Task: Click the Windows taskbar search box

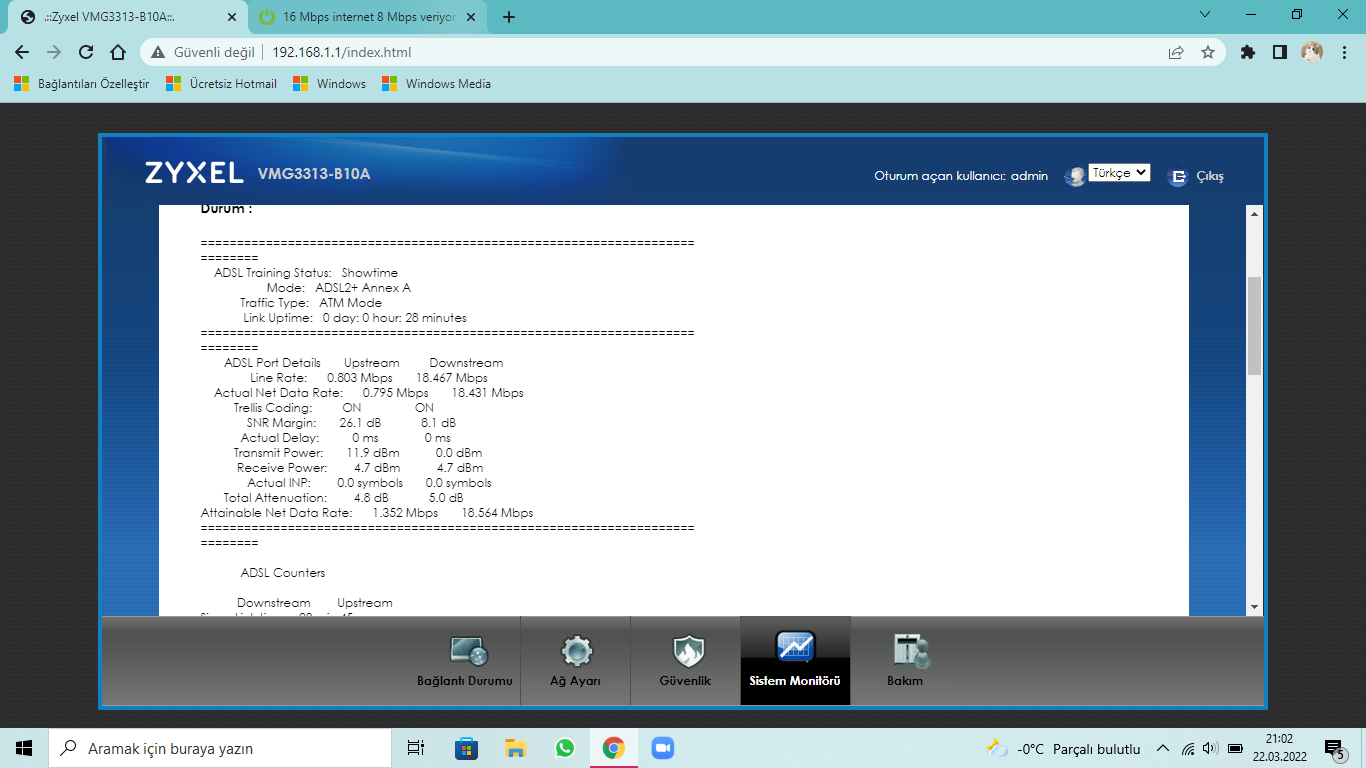Action: click(220, 748)
